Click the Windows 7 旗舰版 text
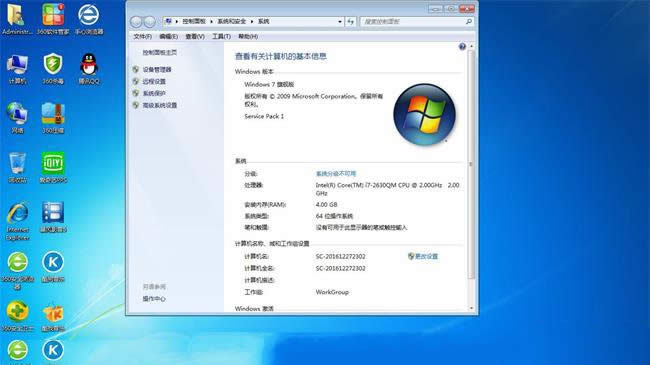 [x=269, y=85]
